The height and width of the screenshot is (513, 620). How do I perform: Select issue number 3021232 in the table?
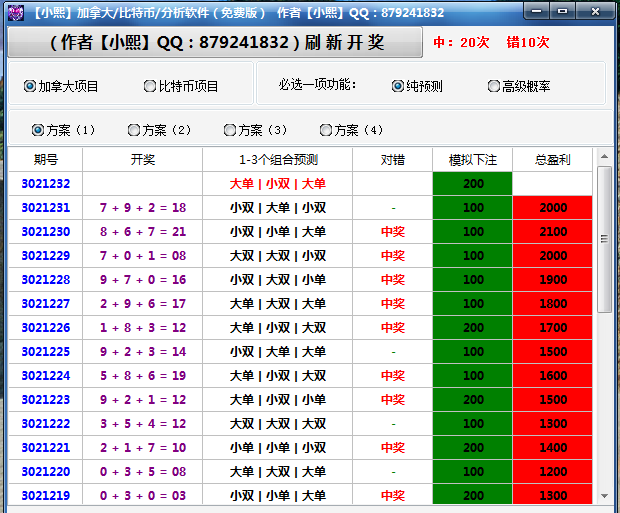click(x=45, y=184)
